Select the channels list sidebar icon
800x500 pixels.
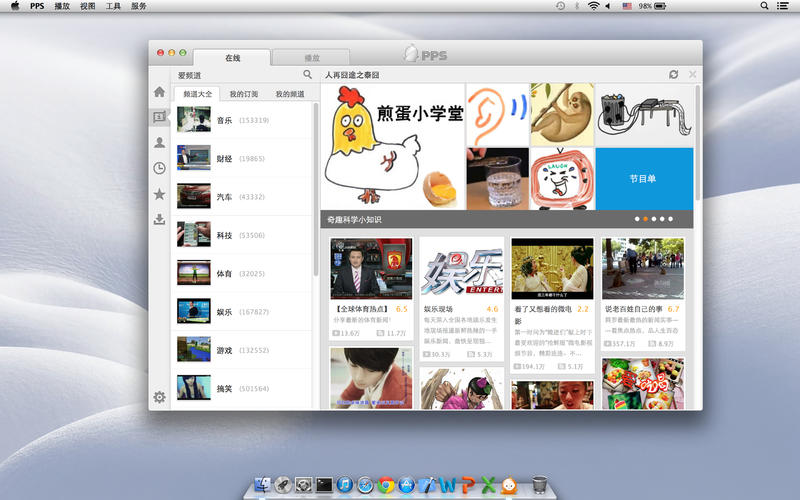pyautogui.click(x=159, y=117)
